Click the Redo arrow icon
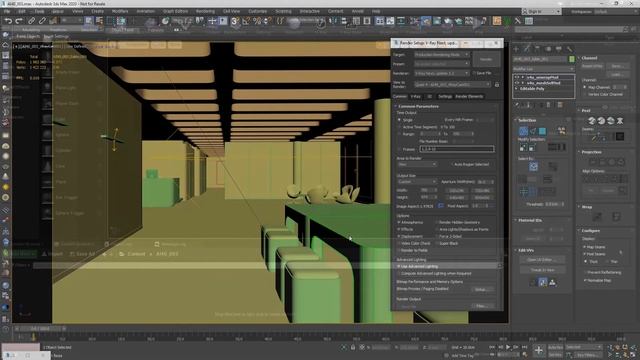The width and height of the screenshot is (640, 360). point(19,20)
